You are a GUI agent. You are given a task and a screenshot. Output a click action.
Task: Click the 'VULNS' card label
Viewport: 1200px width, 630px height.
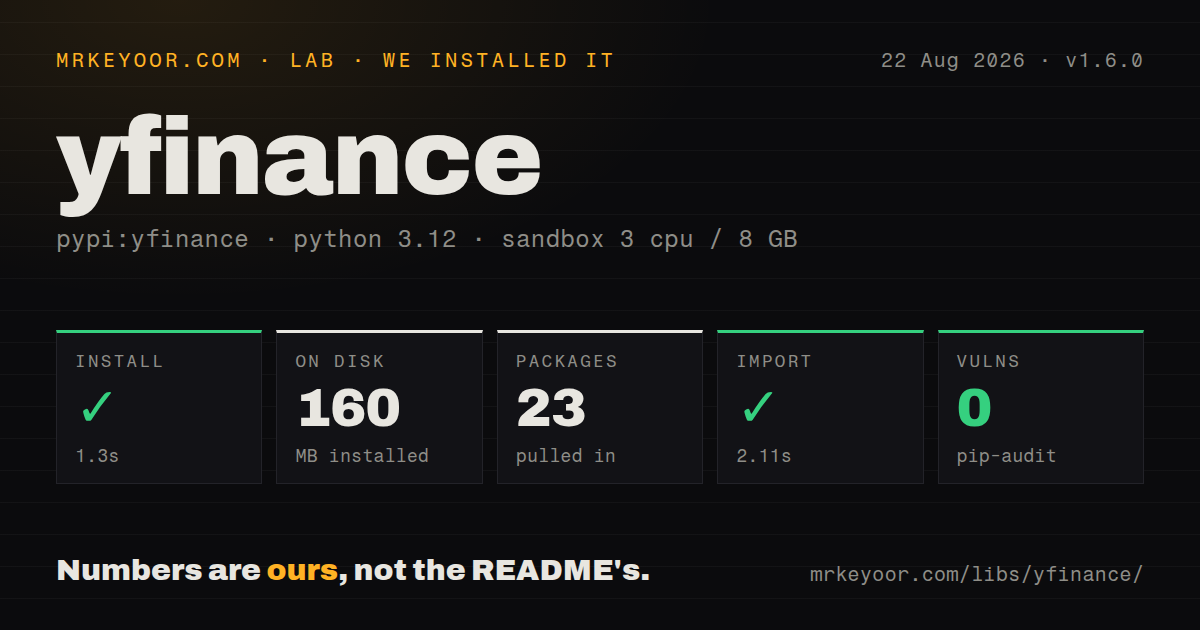988,362
